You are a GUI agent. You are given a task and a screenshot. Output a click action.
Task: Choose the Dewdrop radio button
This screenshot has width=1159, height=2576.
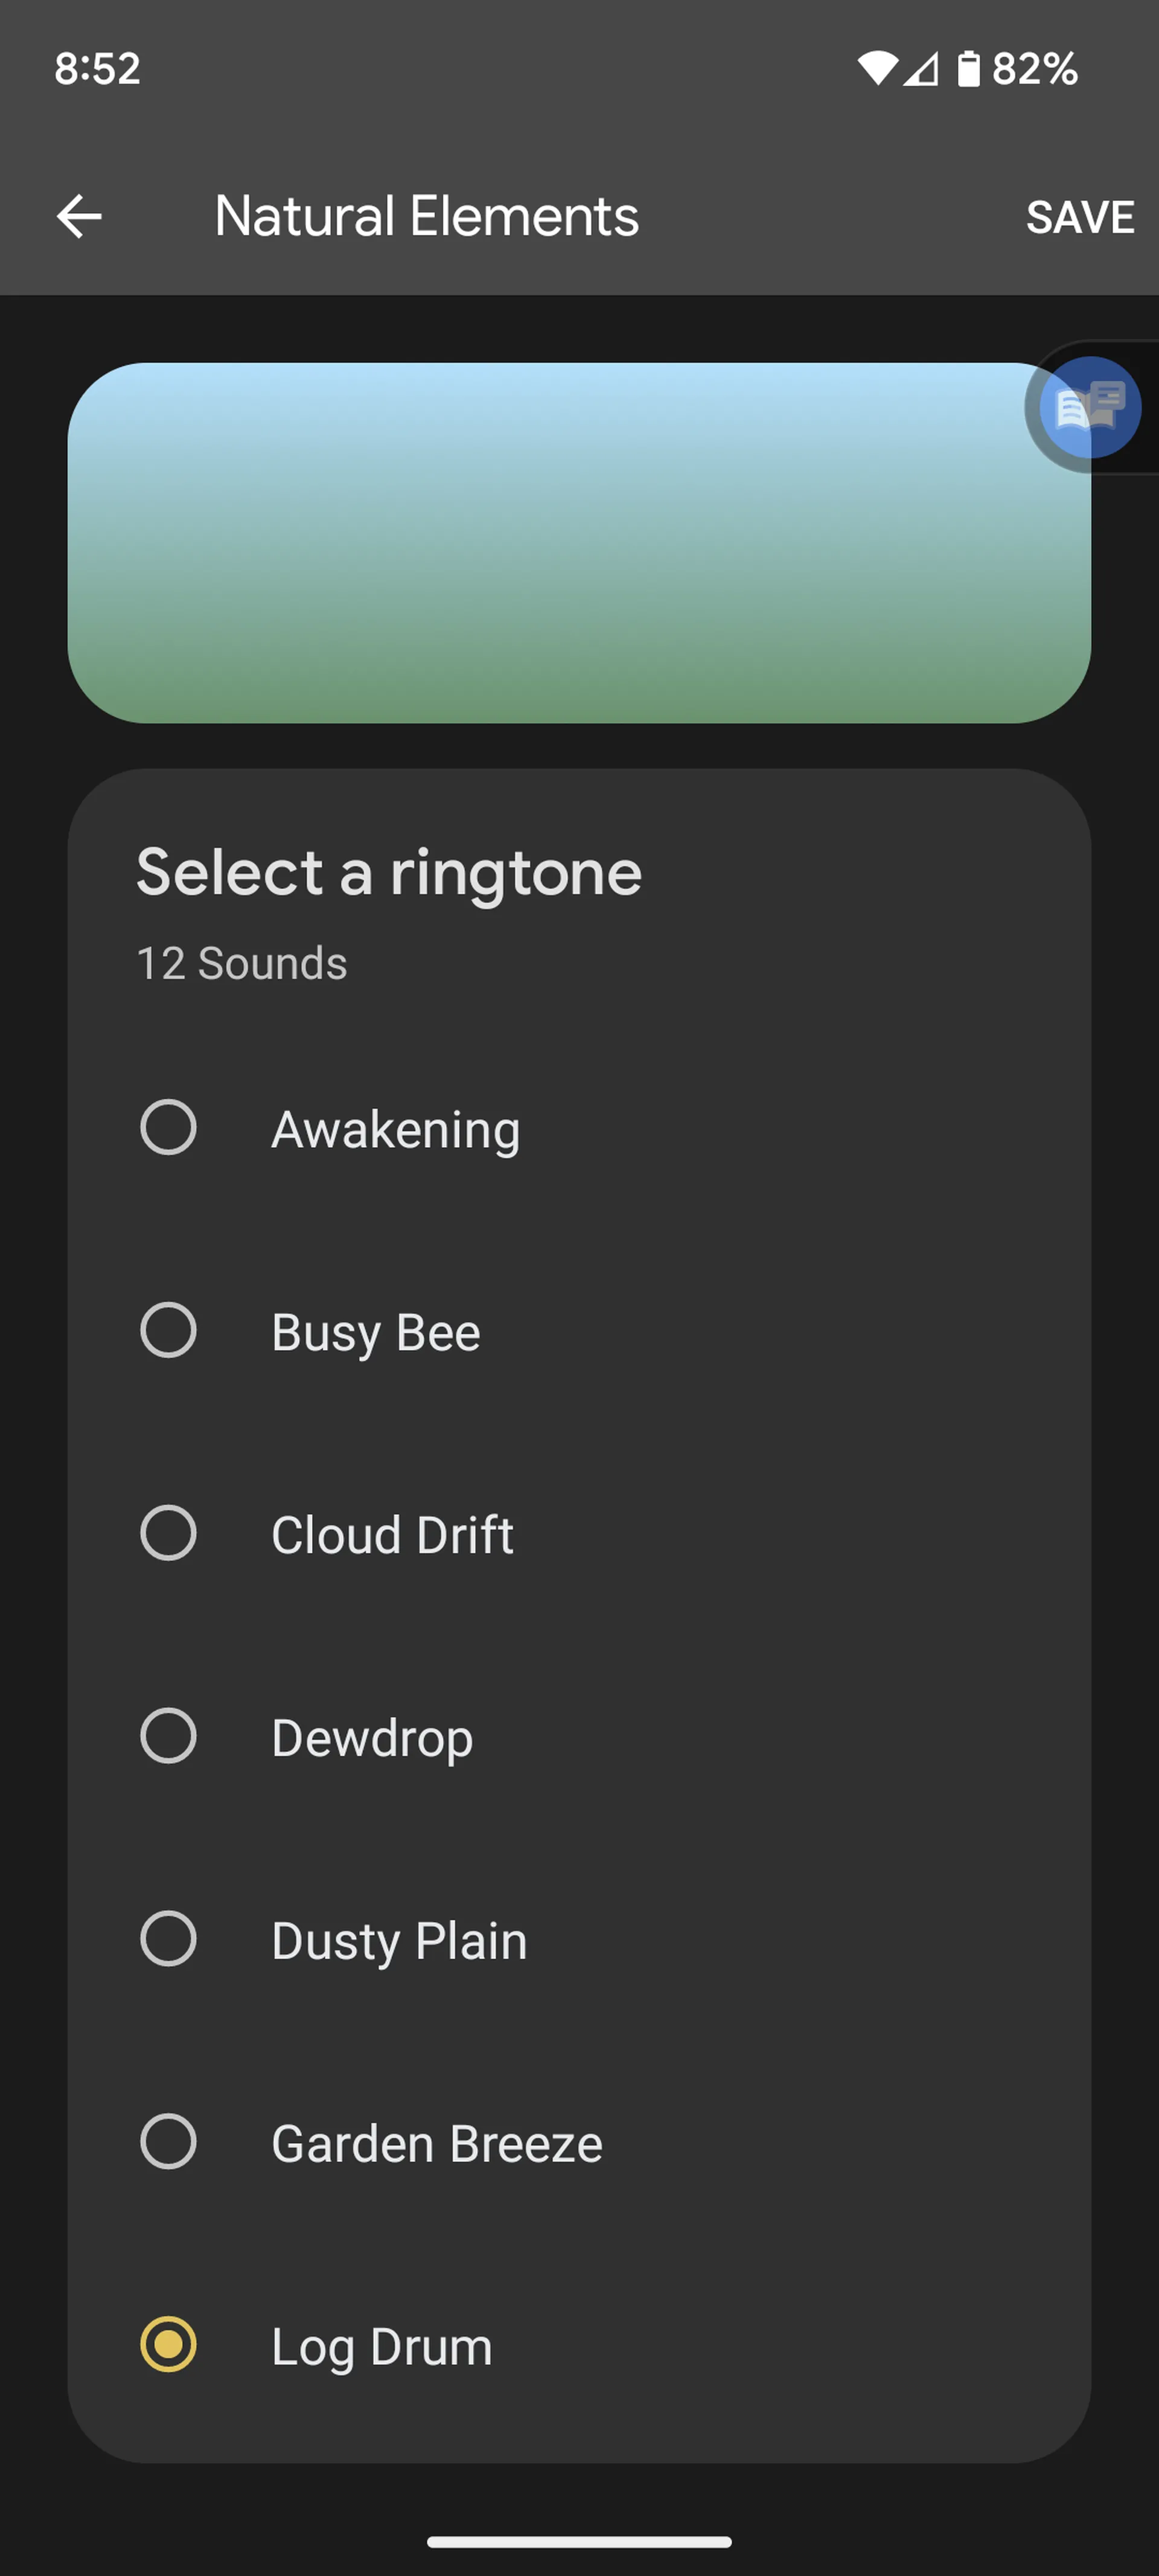coord(168,1736)
